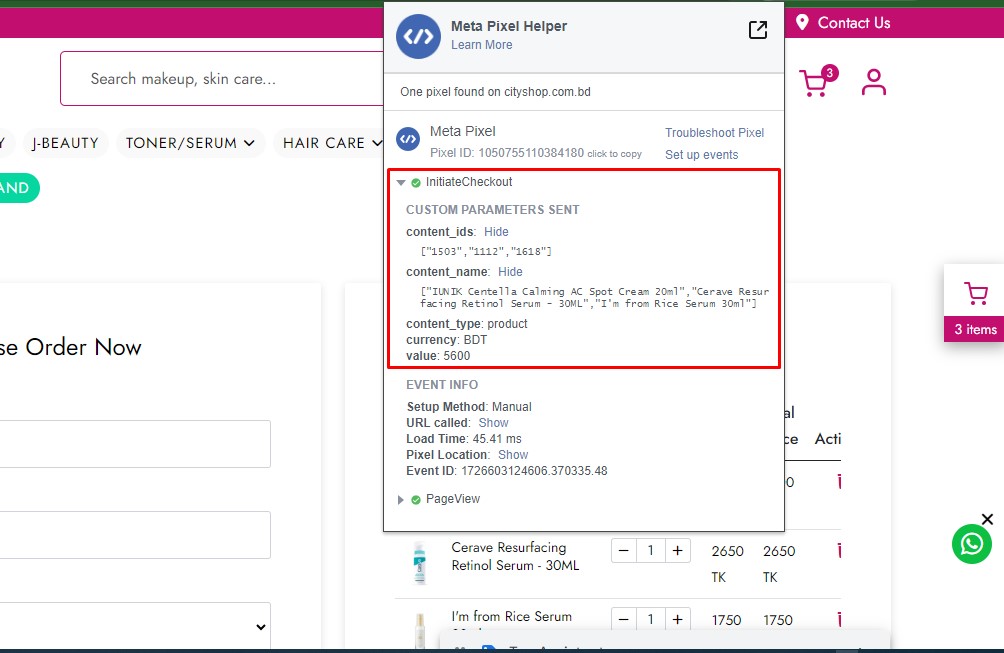The height and width of the screenshot is (653, 1004).
Task: Open the Set up events link
Action: pos(701,155)
